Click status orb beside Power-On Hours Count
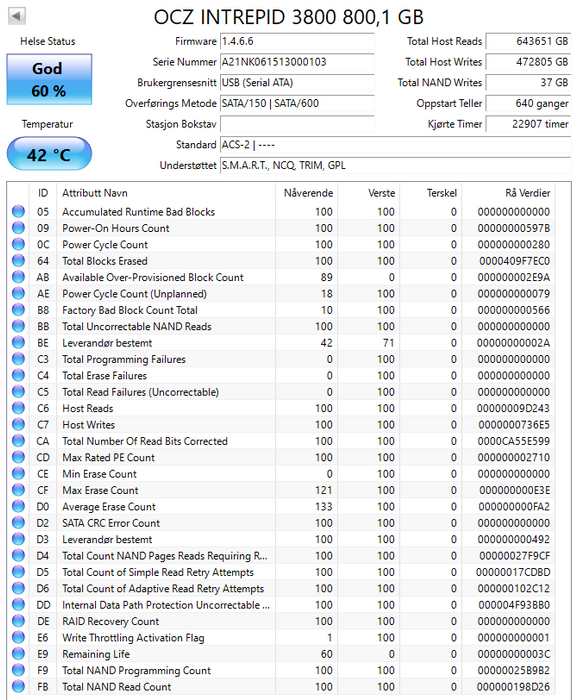Viewport: 578px width, 700px height. (x=18, y=228)
